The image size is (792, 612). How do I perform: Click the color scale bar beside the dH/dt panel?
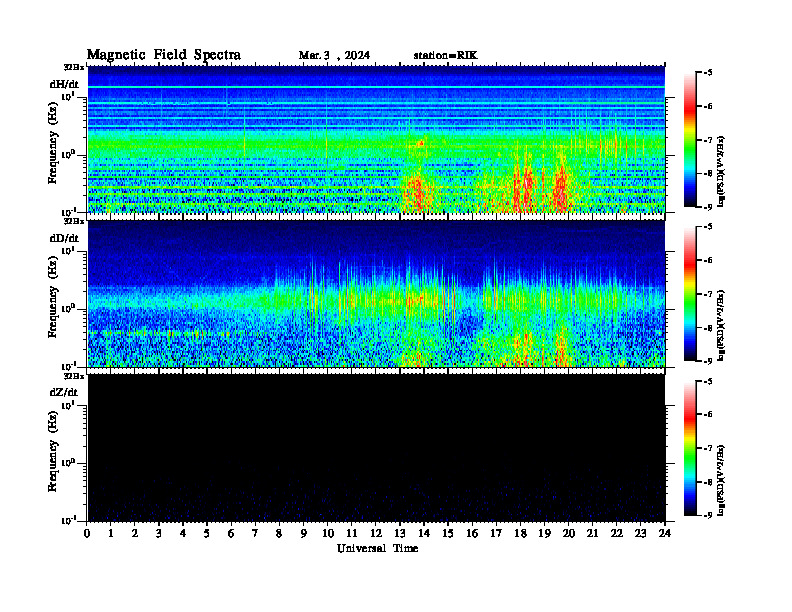point(690,140)
